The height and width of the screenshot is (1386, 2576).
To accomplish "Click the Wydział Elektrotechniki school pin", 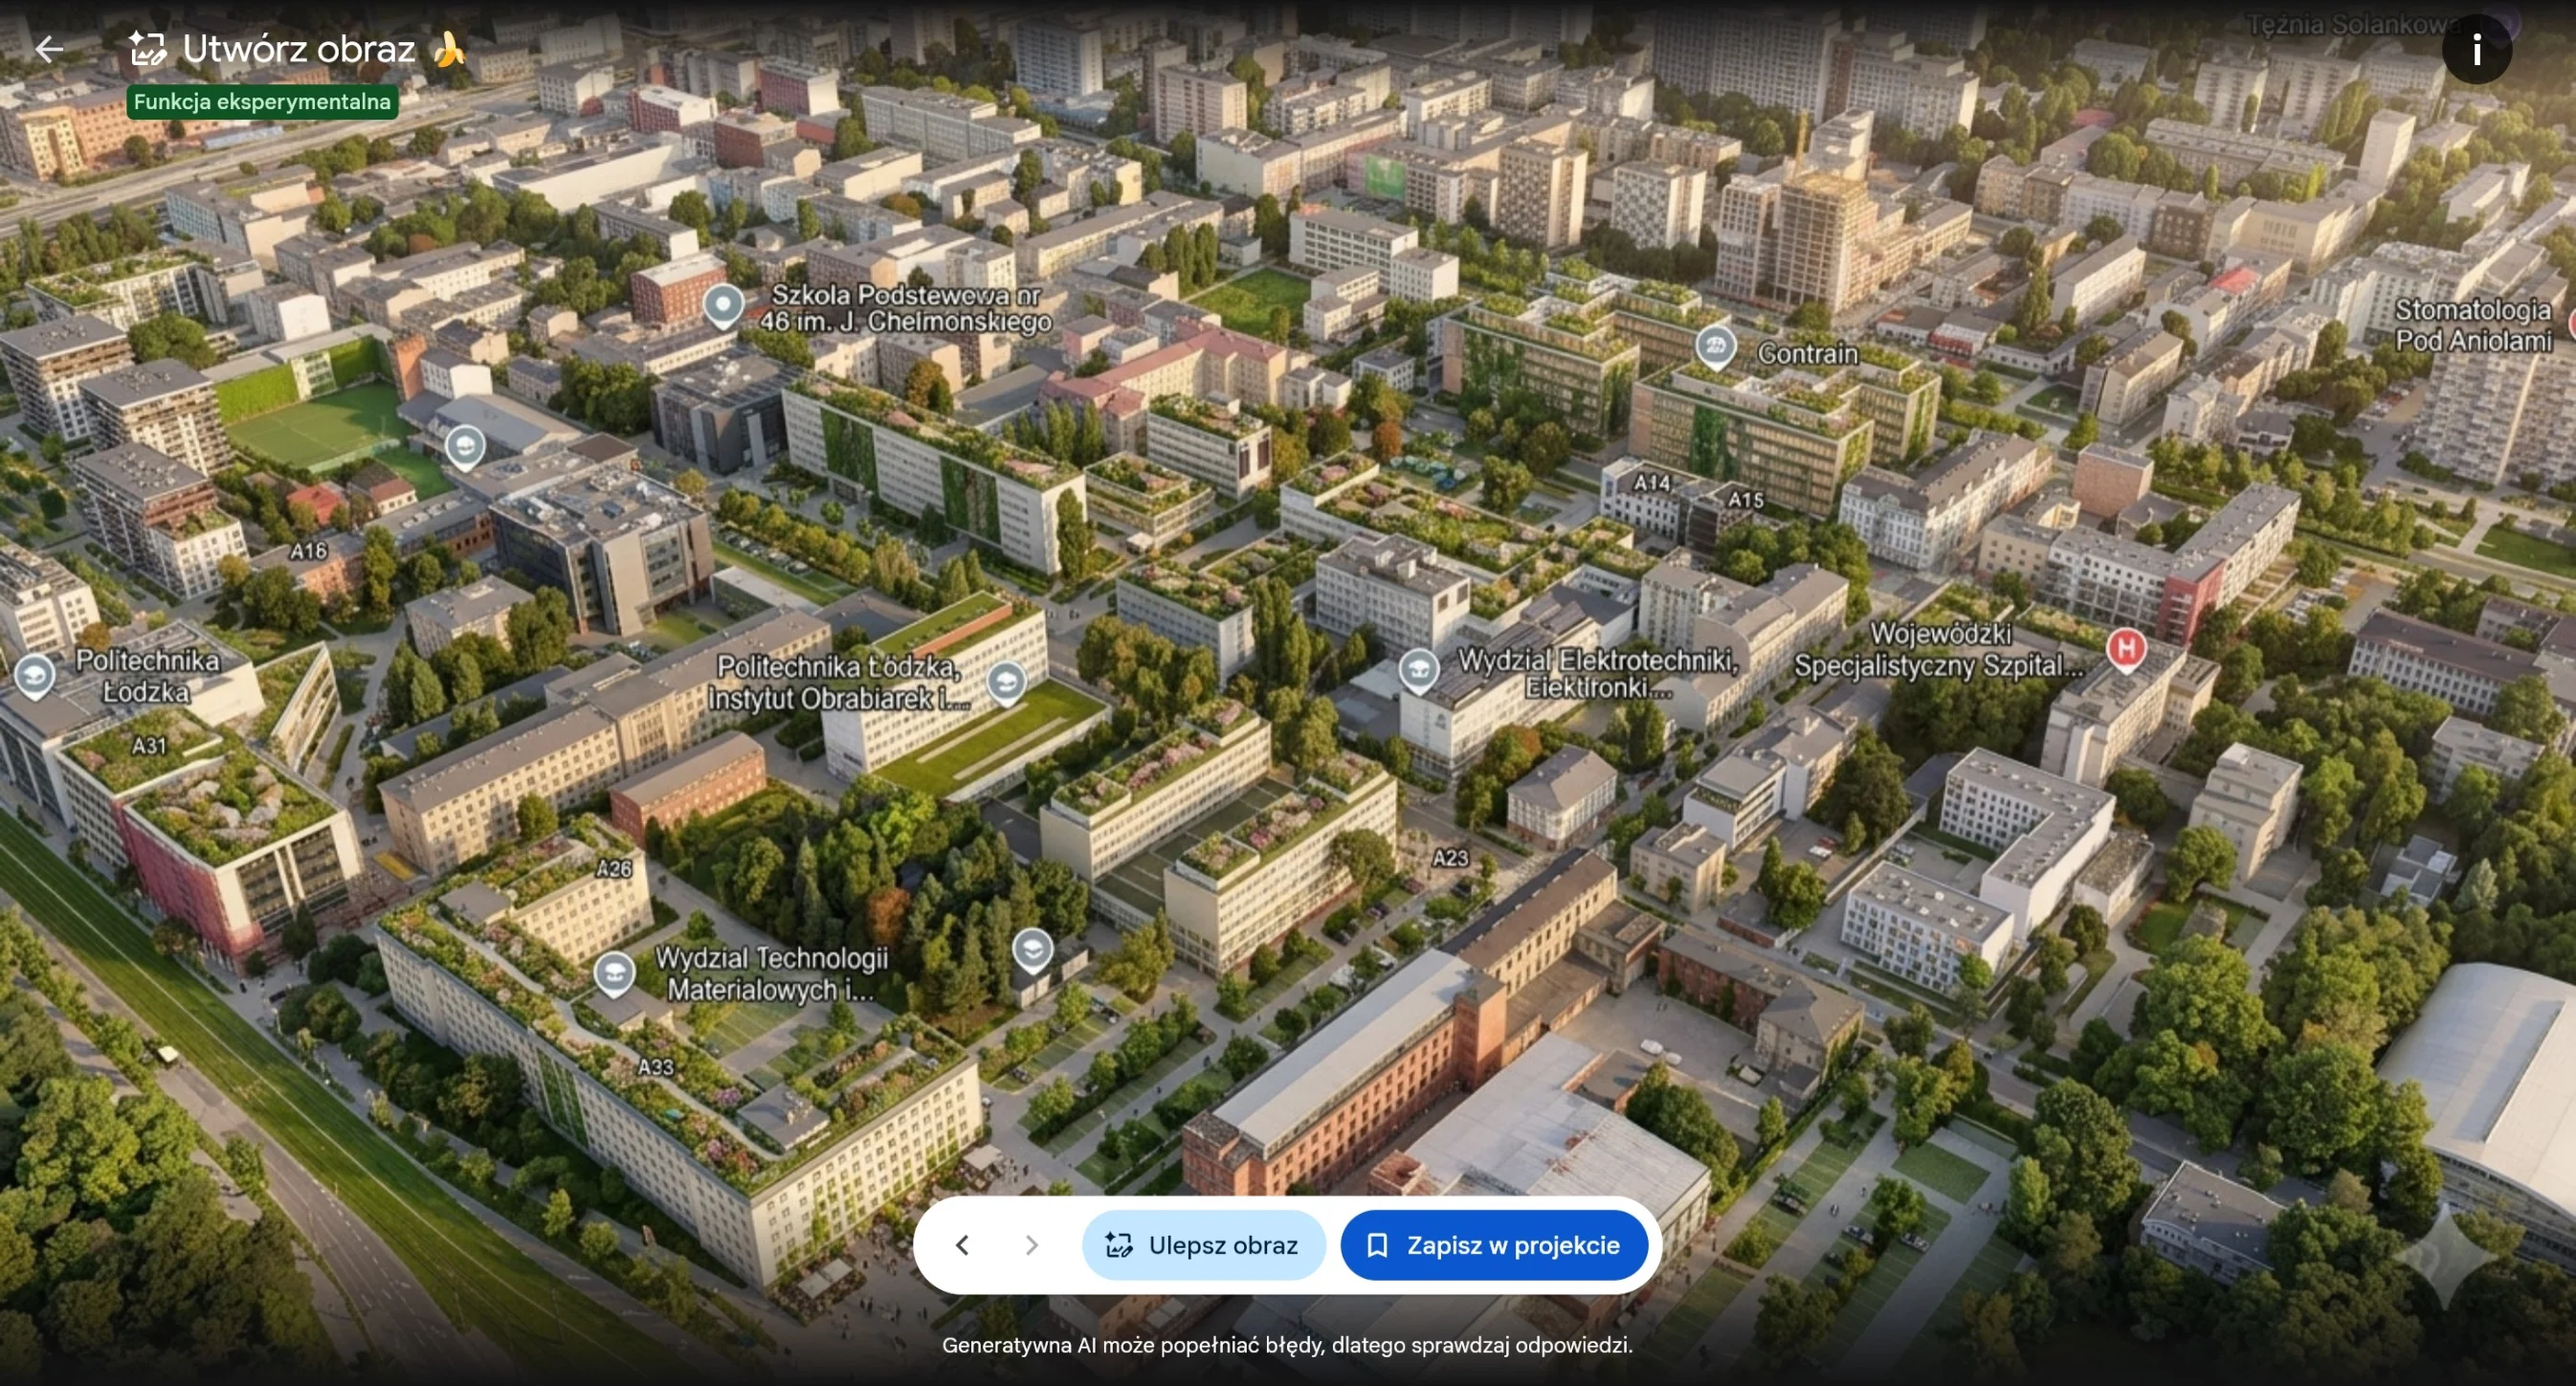I will [1418, 672].
